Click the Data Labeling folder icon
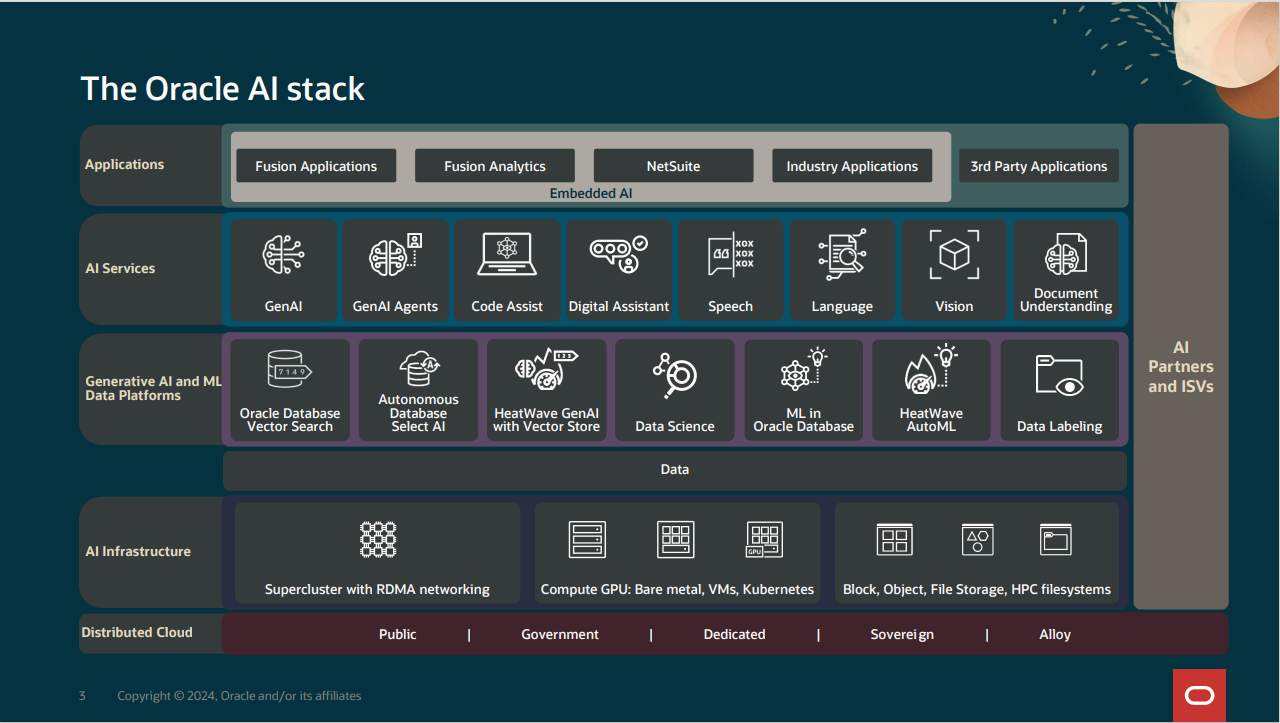 [1060, 376]
